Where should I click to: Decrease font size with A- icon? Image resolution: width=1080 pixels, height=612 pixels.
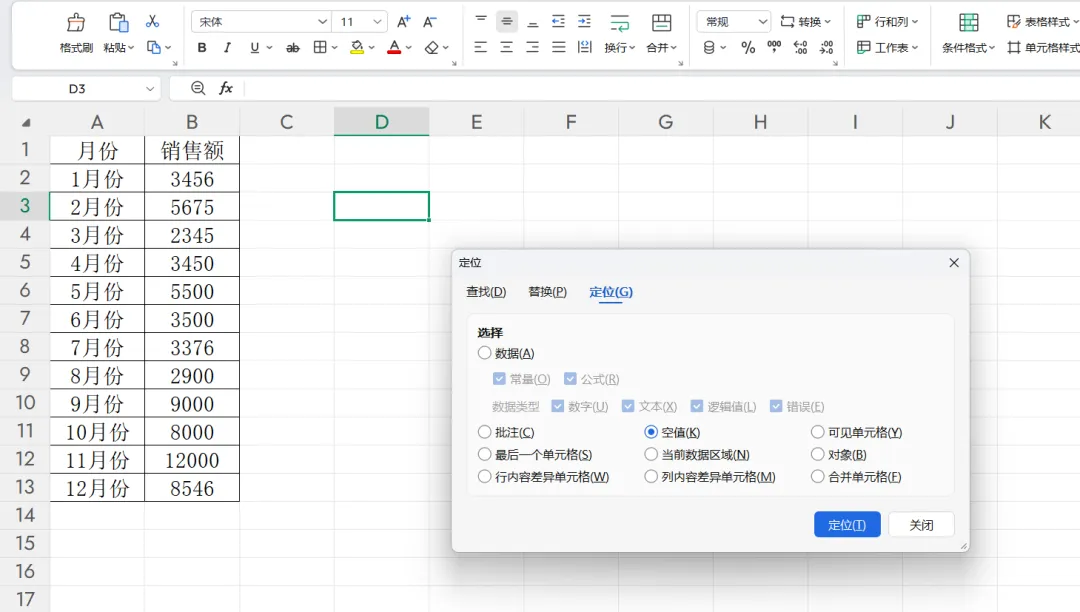click(x=429, y=21)
